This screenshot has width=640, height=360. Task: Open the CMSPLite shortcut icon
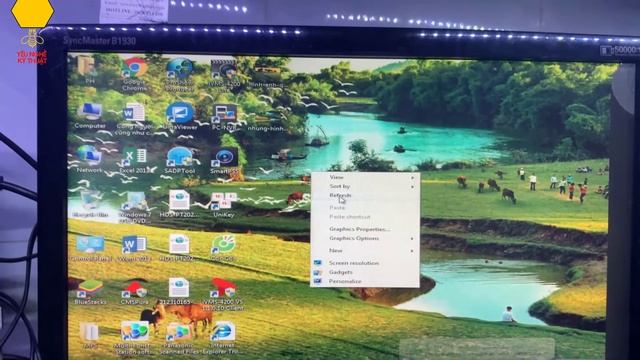[x=134, y=292]
